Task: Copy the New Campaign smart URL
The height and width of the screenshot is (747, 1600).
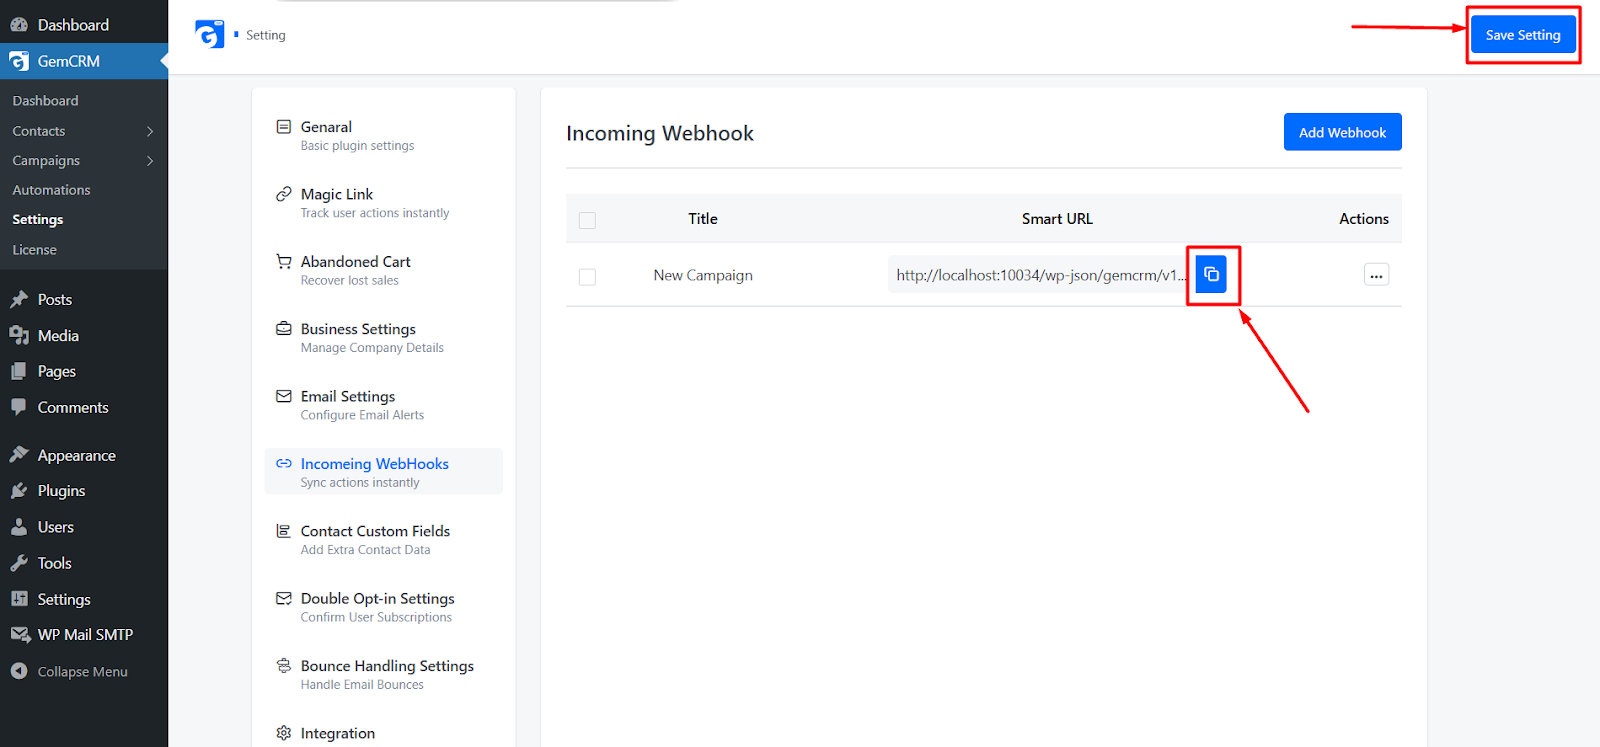Action: tap(1211, 274)
